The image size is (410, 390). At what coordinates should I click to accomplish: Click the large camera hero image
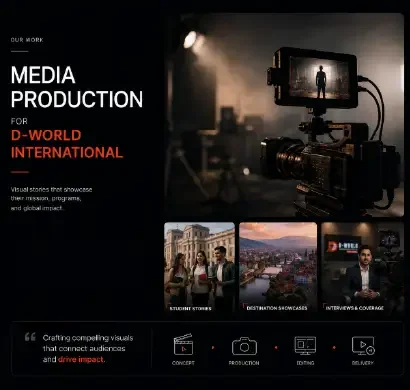click(284, 115)
